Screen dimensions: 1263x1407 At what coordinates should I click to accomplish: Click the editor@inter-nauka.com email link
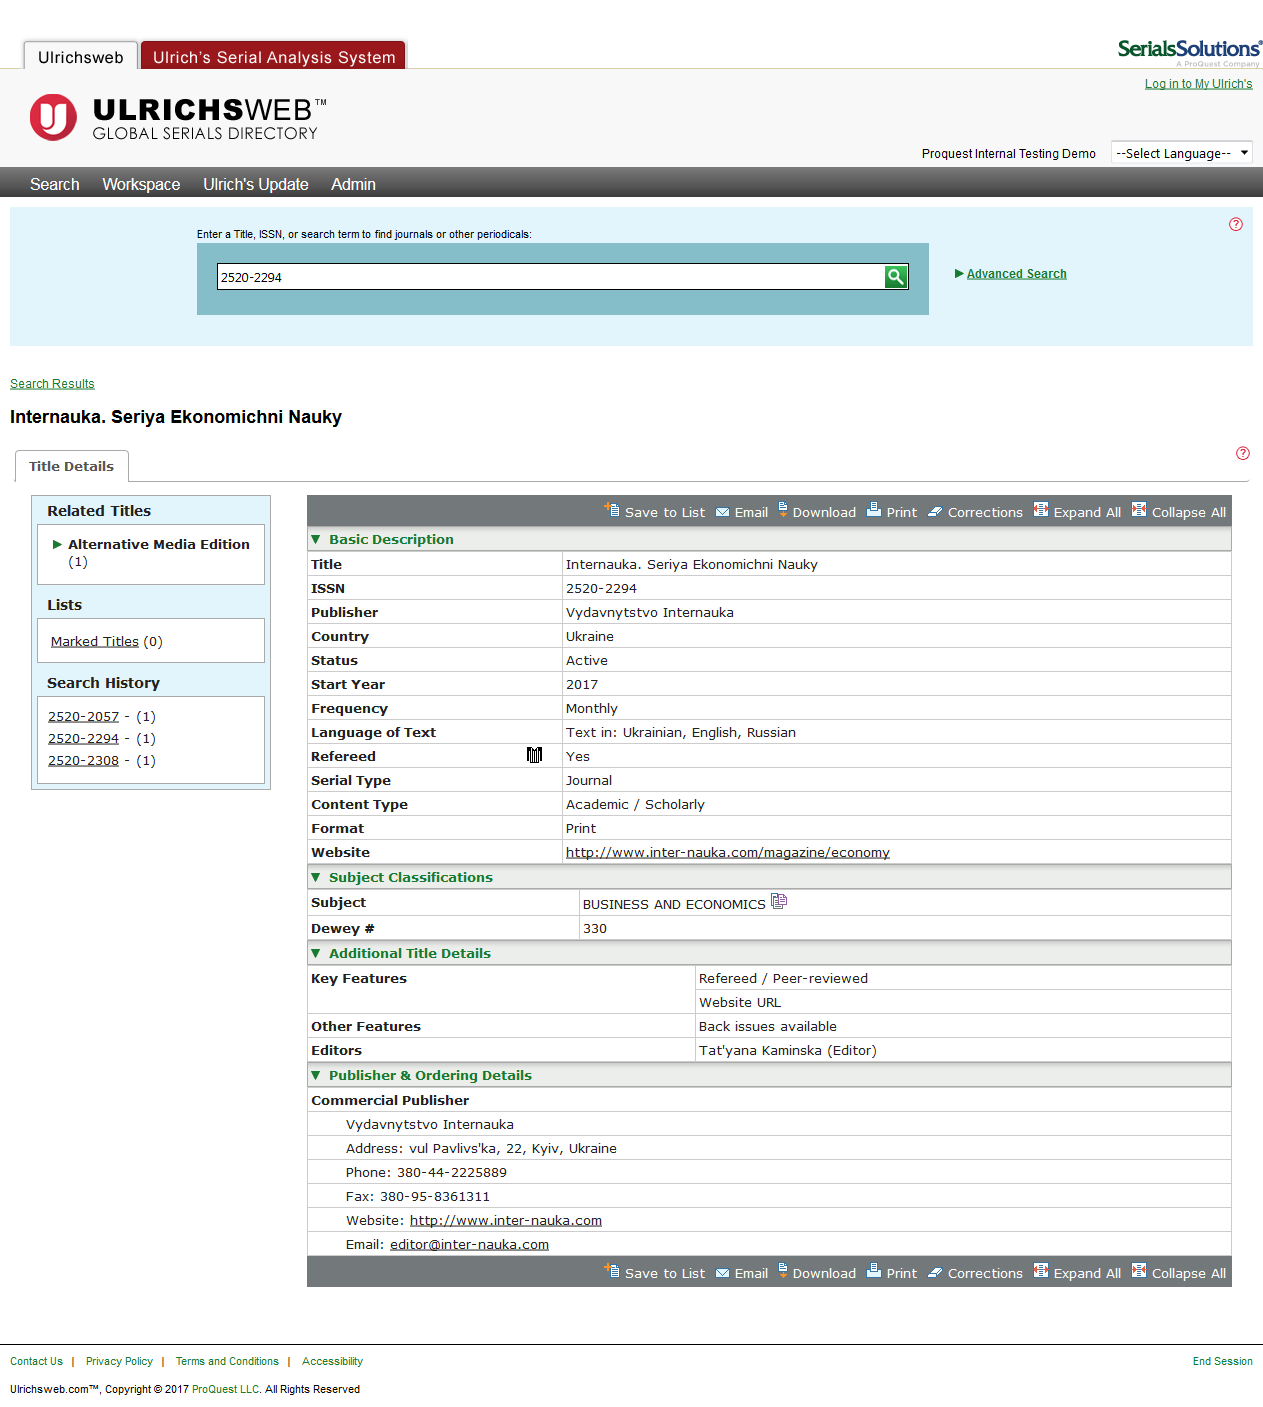469,1244
